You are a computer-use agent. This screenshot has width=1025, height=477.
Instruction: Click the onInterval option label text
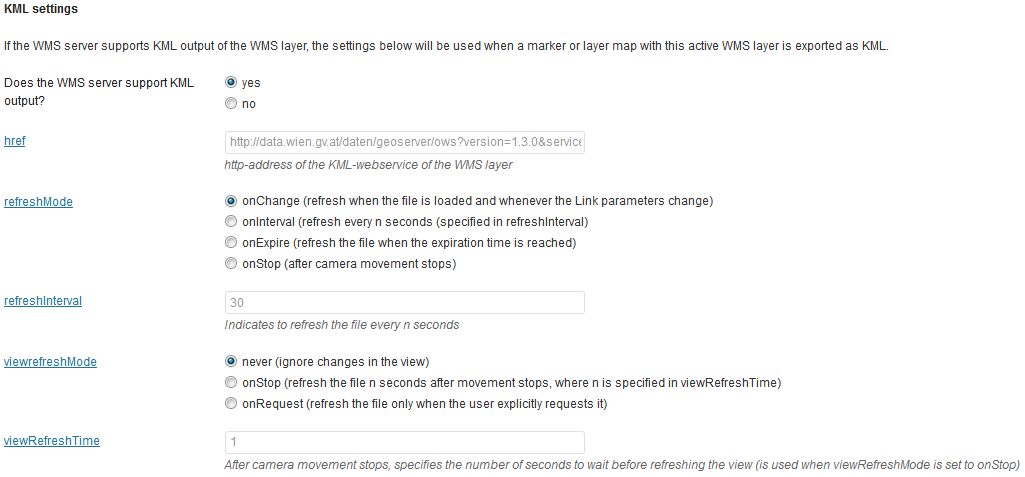click(415, 222)
